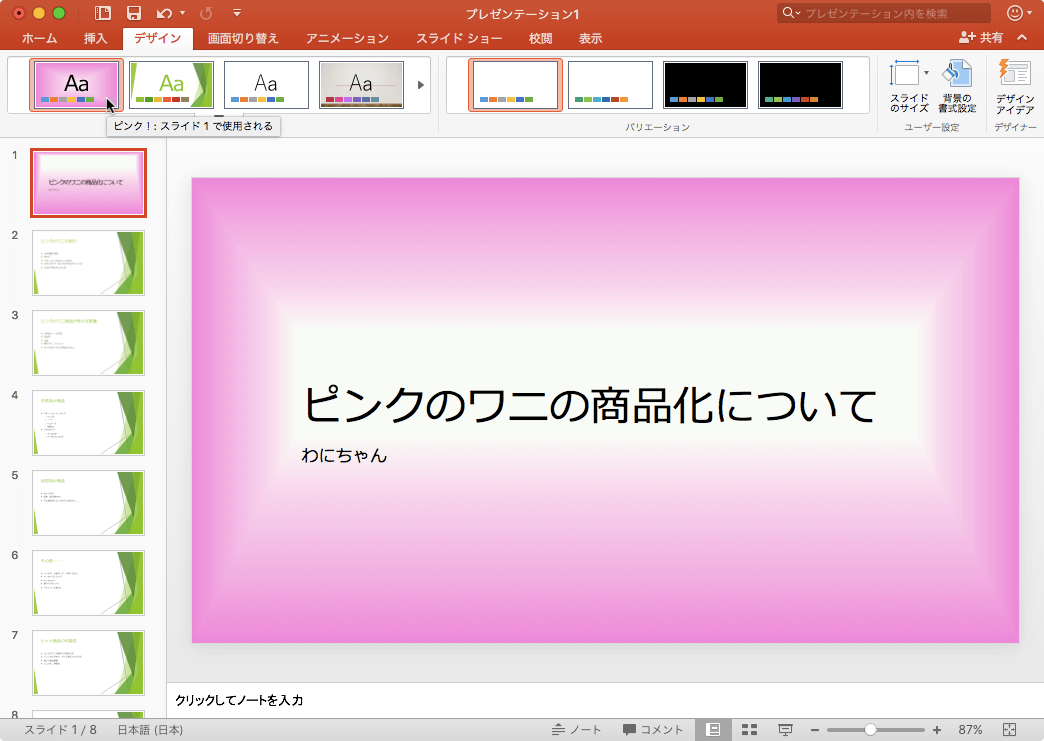Open Format Background (背景の書式設定) tool
The image size is (1044, 741).
point(957,85)
